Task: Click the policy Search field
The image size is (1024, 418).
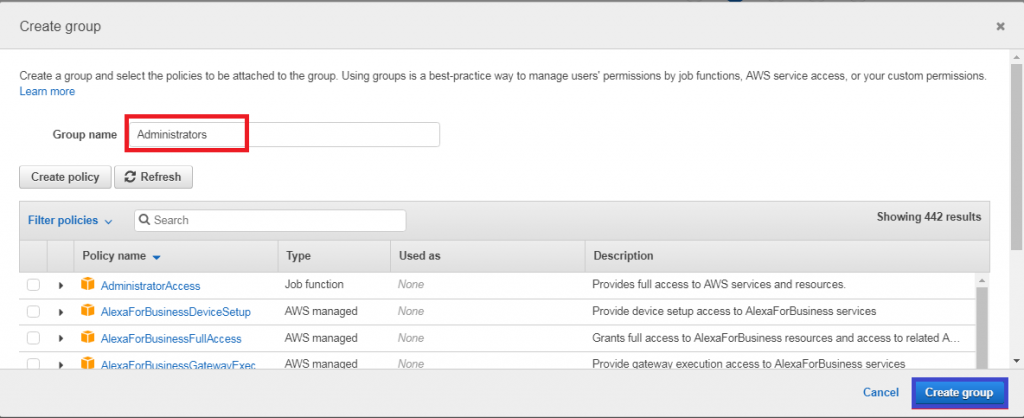Action: [270, 221]
